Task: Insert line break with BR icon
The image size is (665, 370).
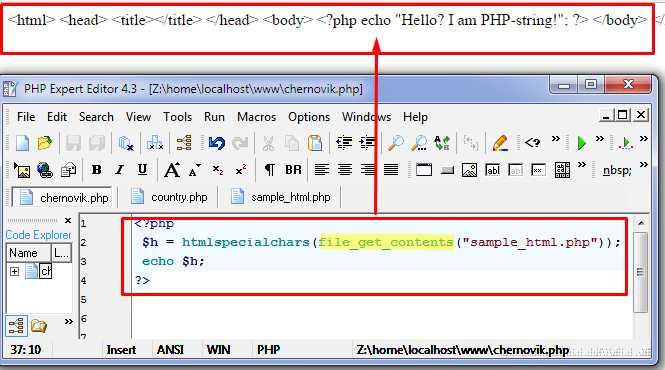Action: [293, 170]
